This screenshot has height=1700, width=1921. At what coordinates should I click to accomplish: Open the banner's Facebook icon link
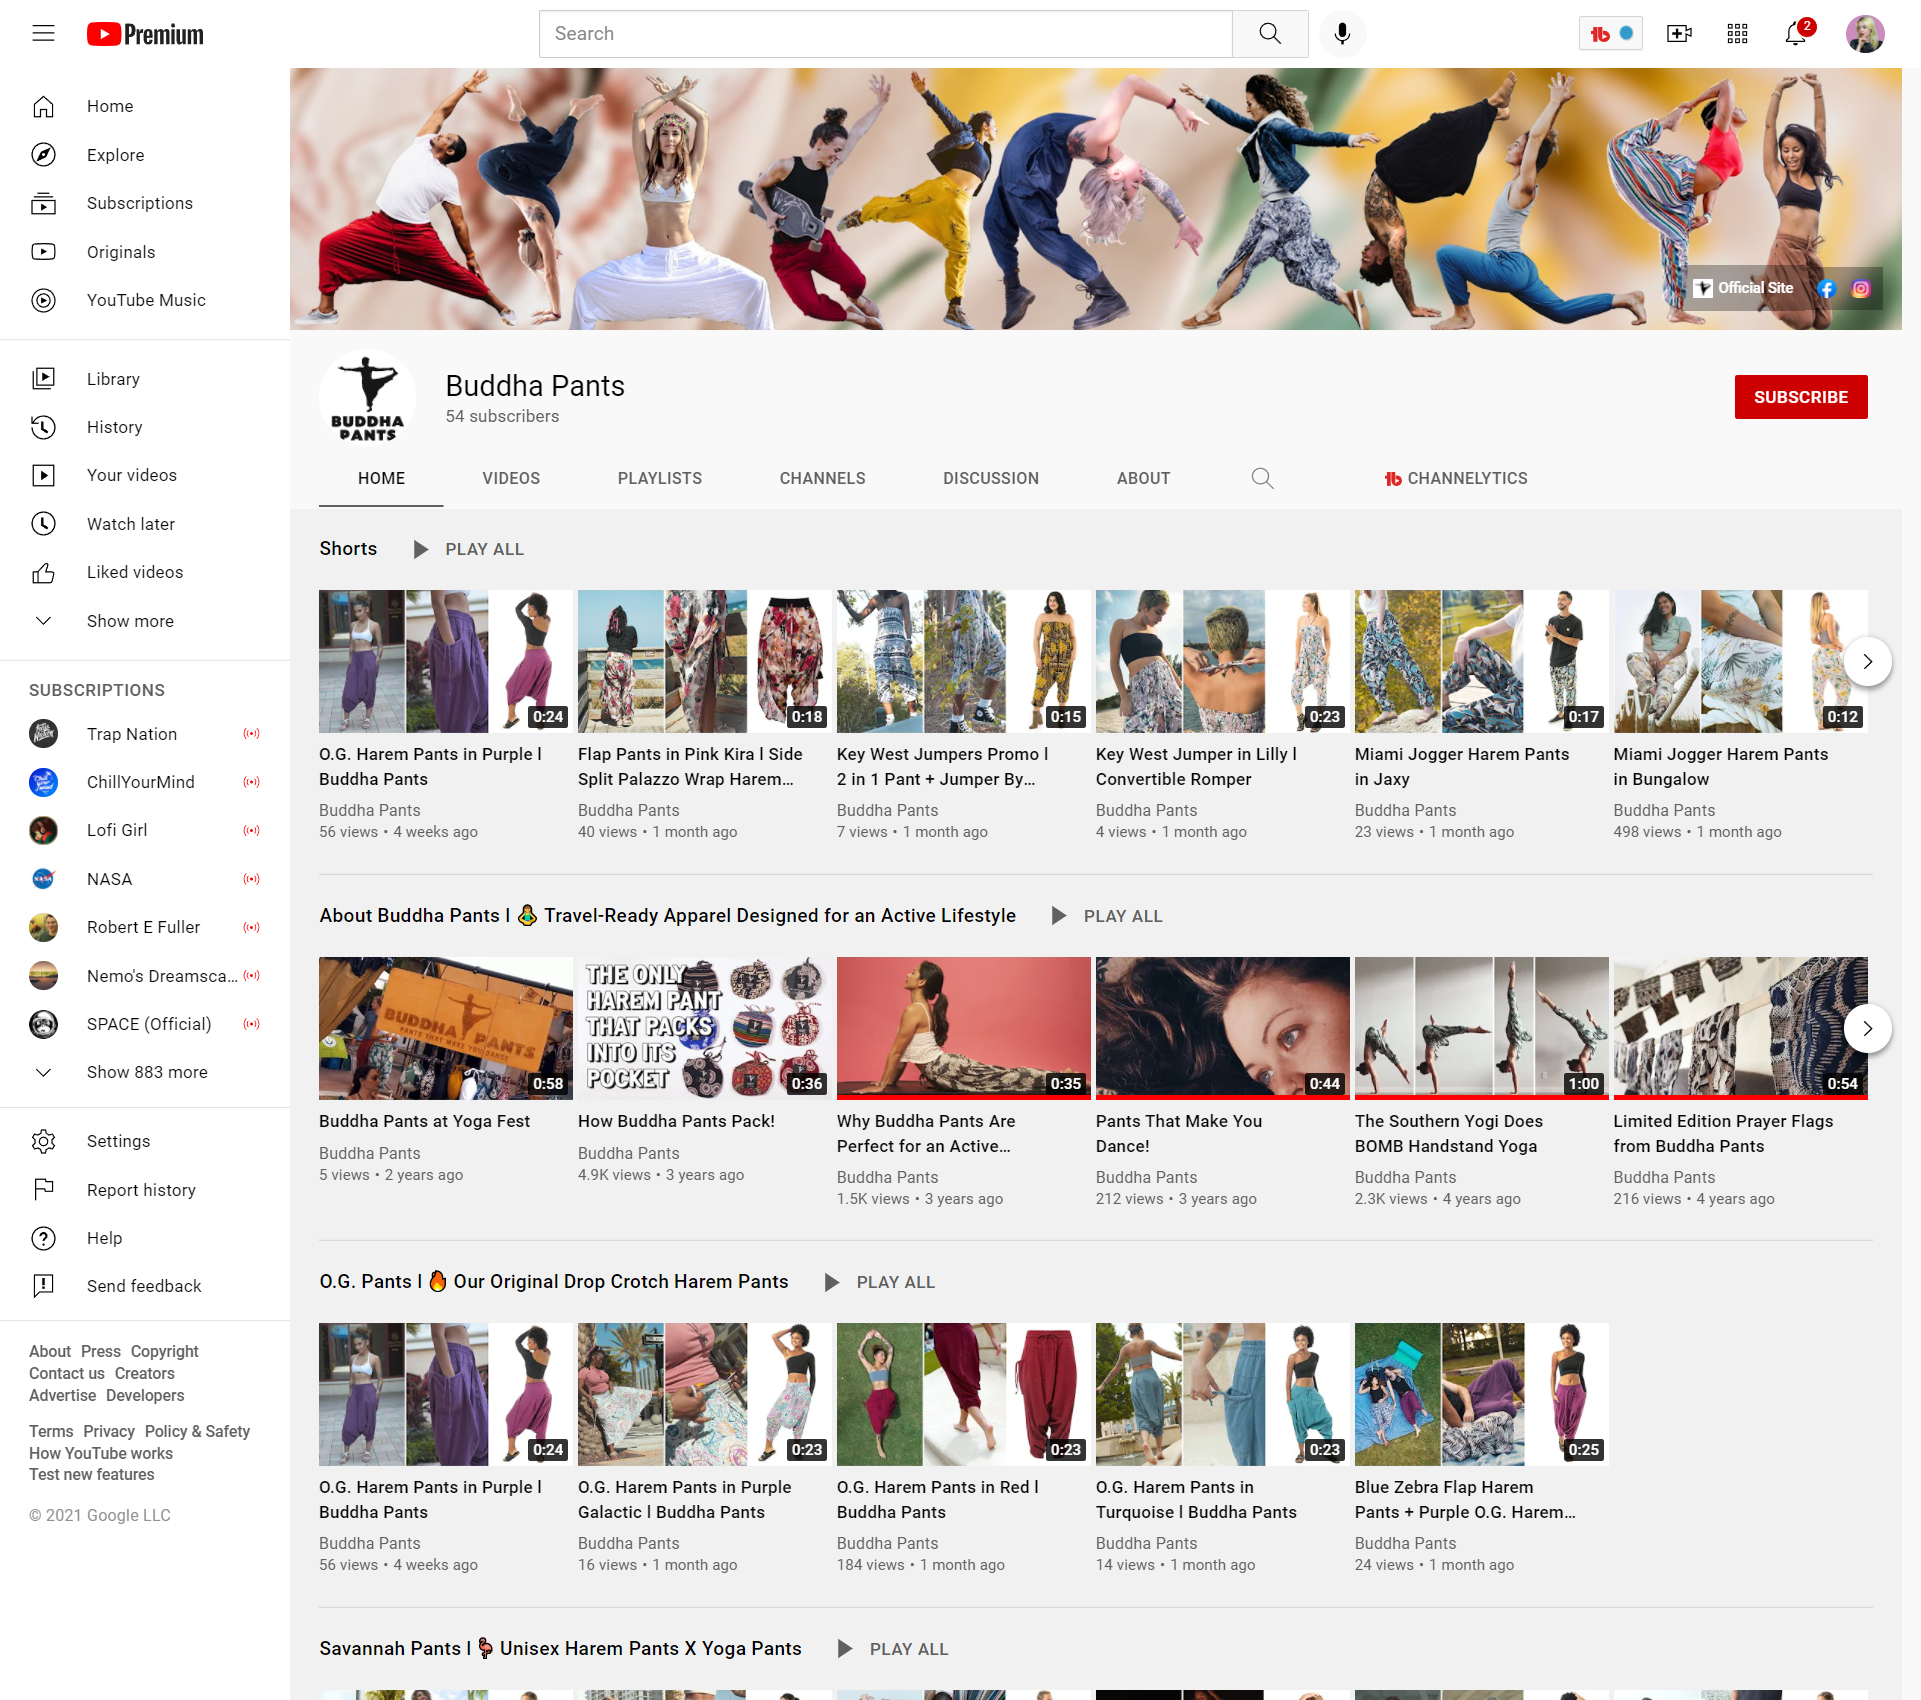coord(1827,289)
